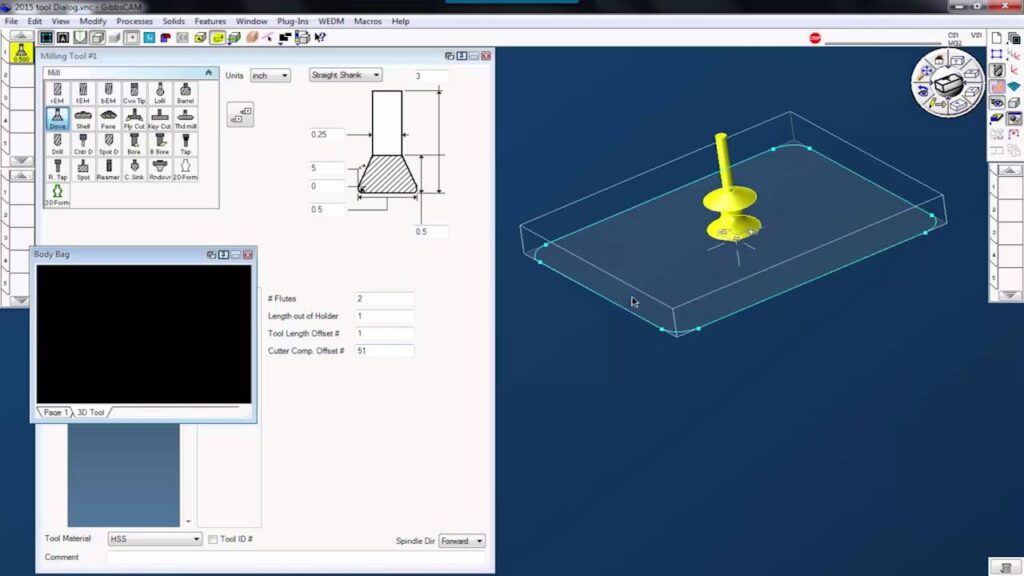Switch to the 3D Tool tab in Body Bag
Image resolution: width=1024 pixels, height=576 pixels.
(x=91, y=413)
